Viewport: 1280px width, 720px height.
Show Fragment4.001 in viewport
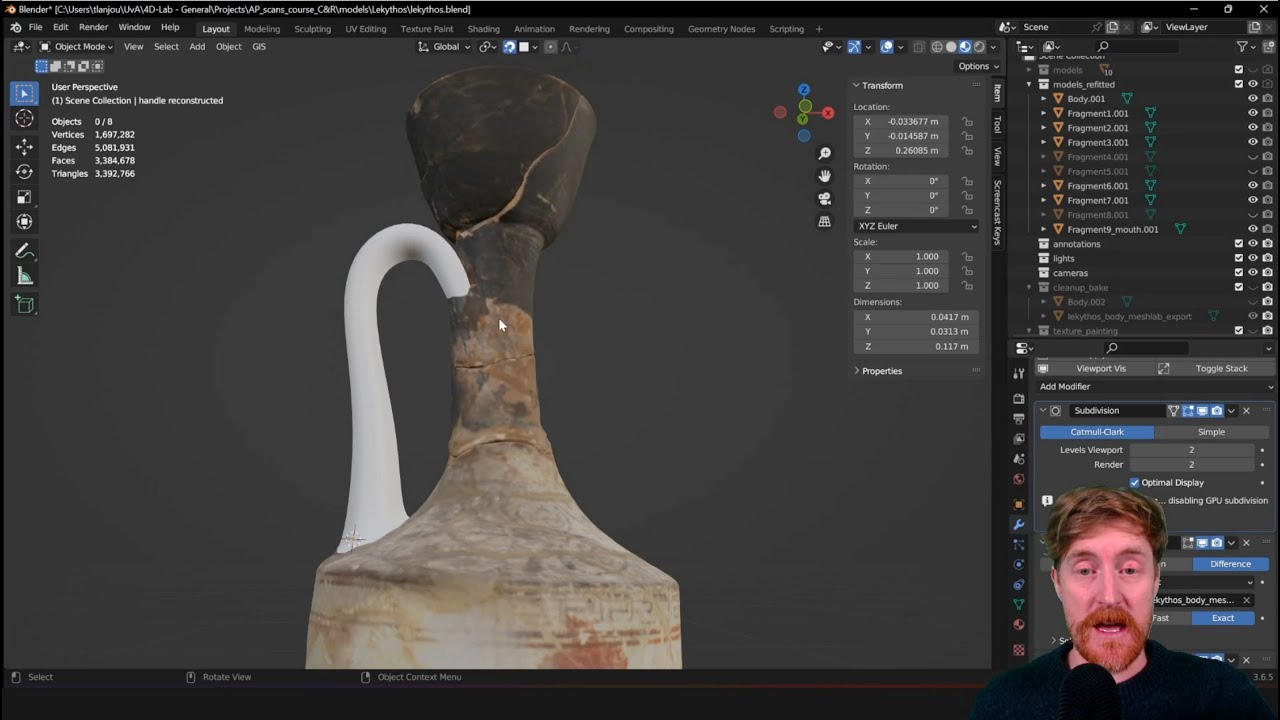1252,157
